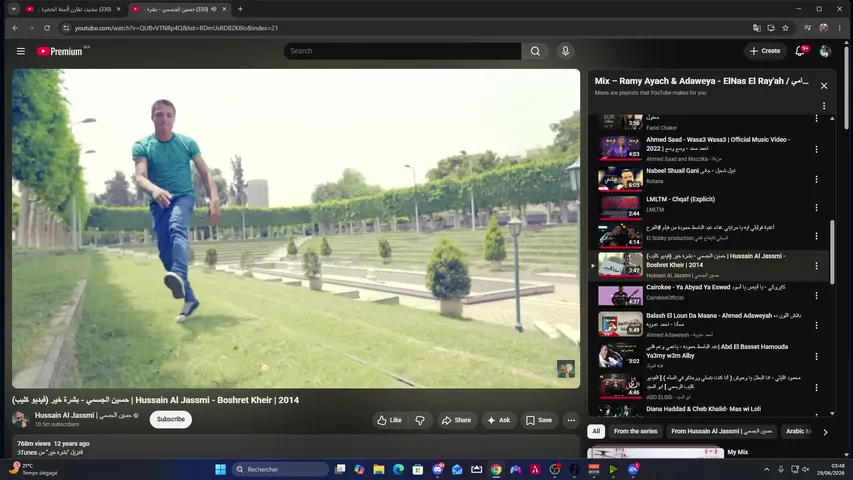Switch to the first browser tab
The height and width of the screenshot is (480, 853).
tap(72, 9)
